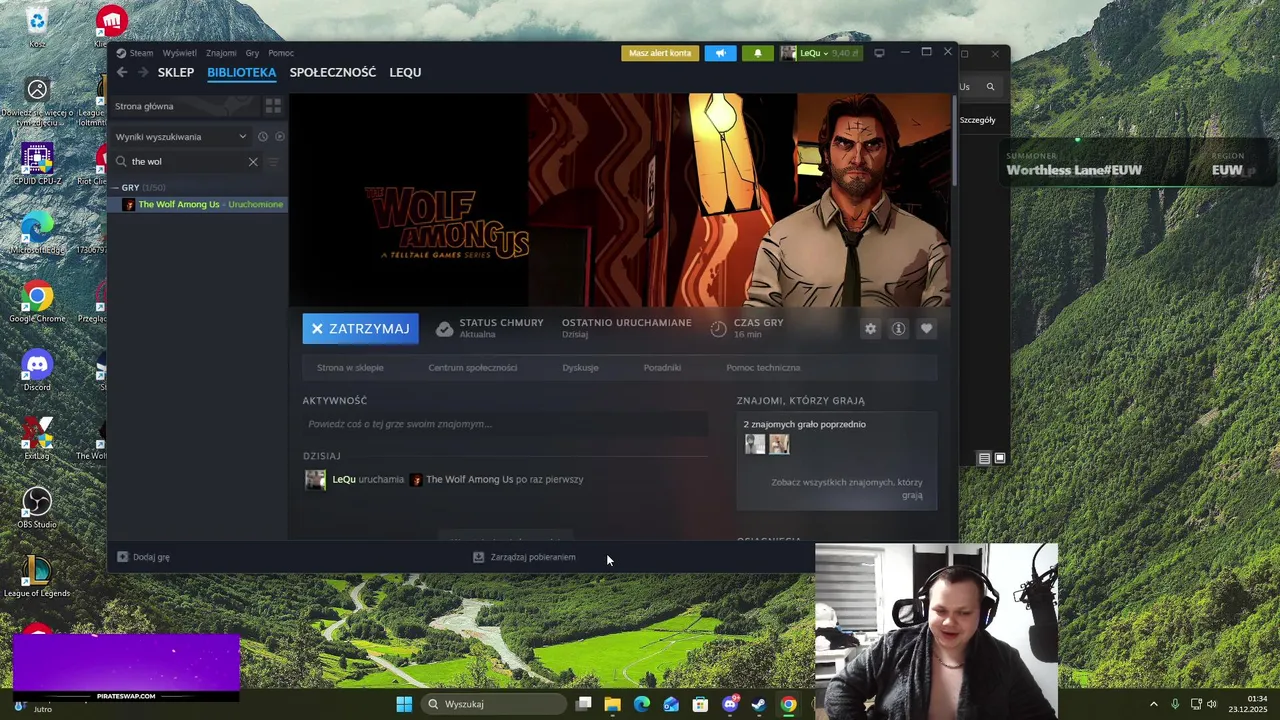
Task: Open Pomoc techniczna link
Action: point(763,368)
